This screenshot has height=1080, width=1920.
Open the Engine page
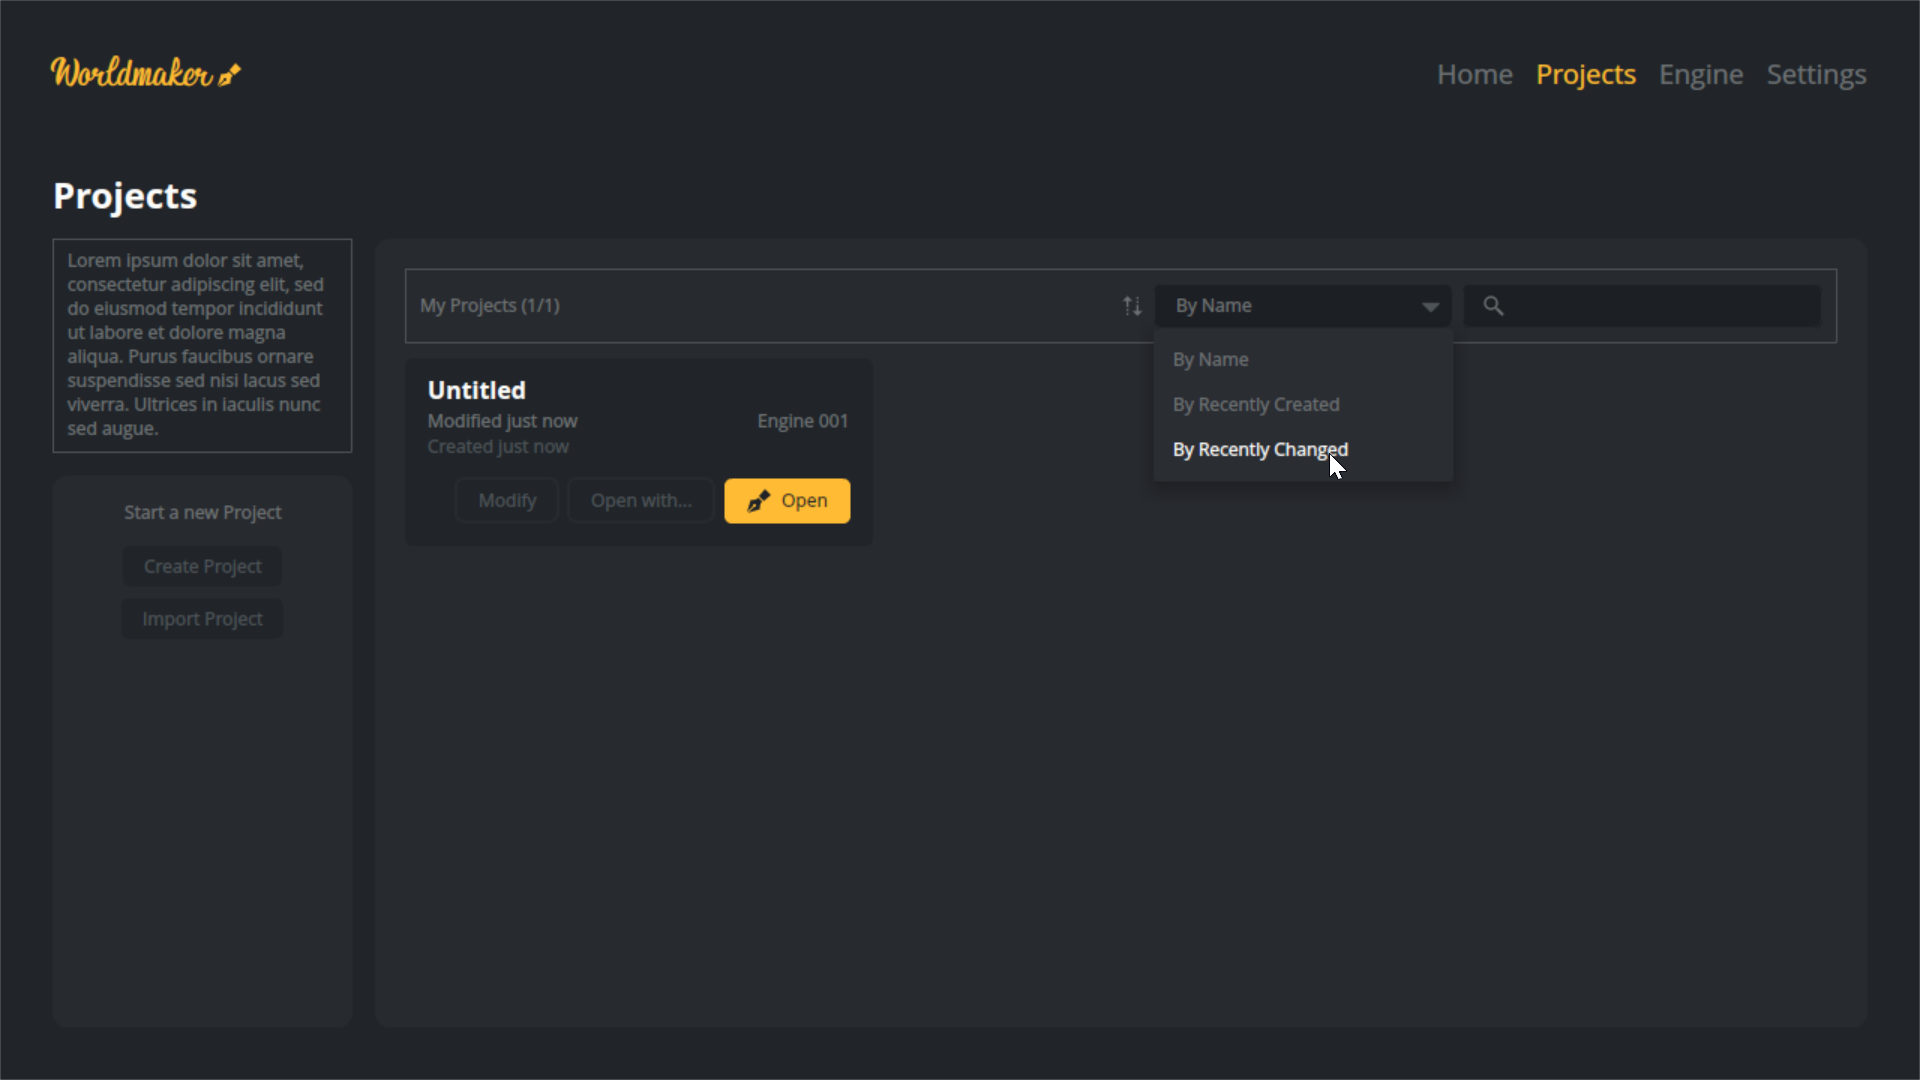[x=1700, y=74]
